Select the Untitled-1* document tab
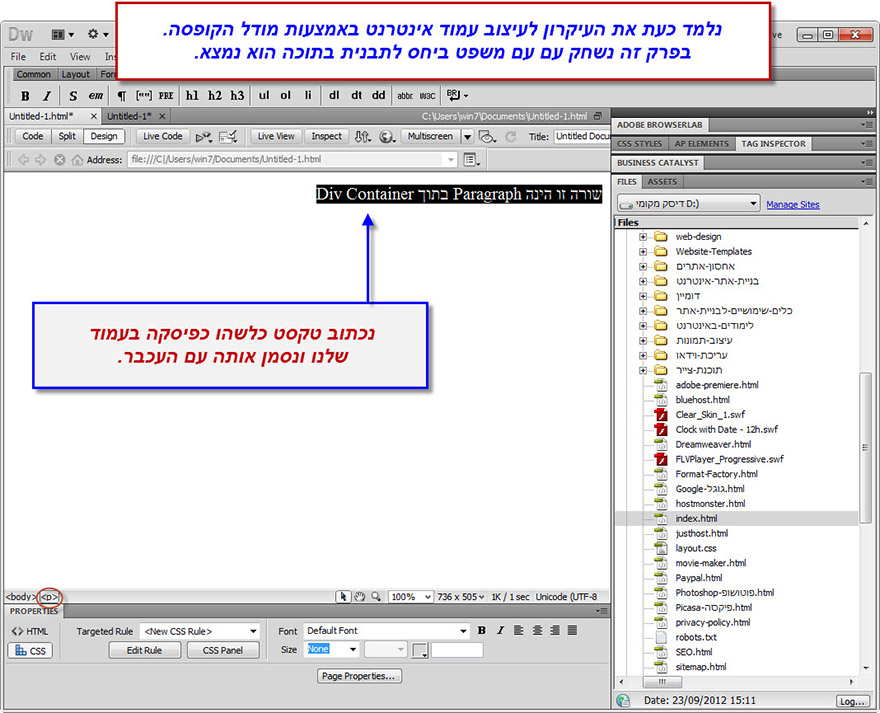Image resolution: width=880 pixels, height=713 pixels. tap(130, 116)
